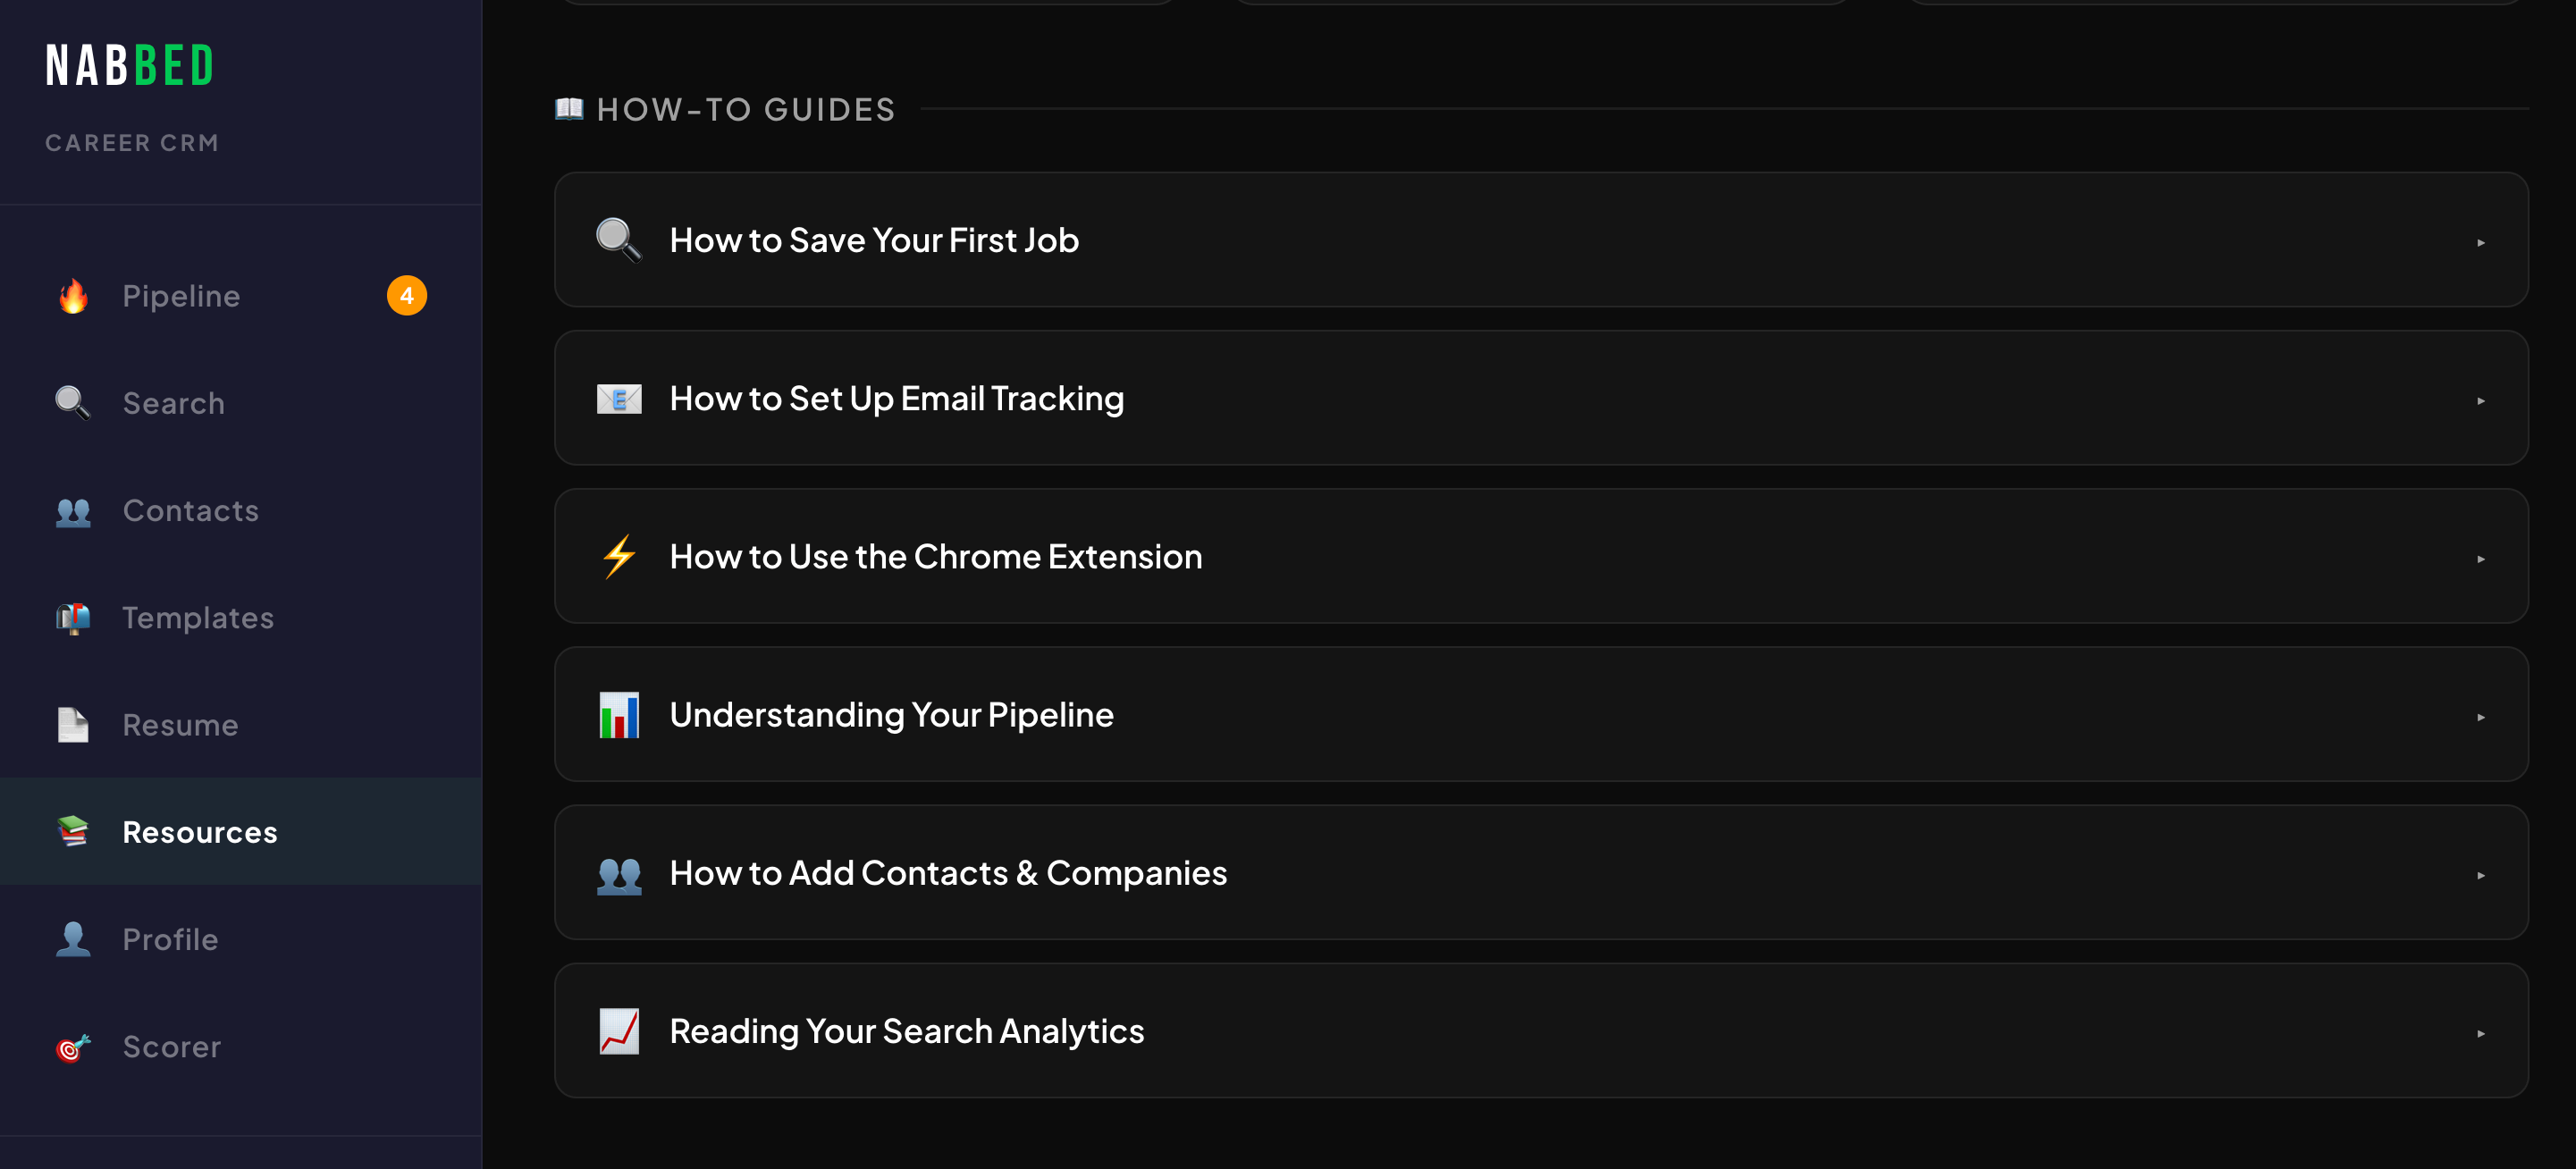The width and height of the screenshot is (2576, 1169).
Task: Click the orange Pipeline badge showing 4
Action: click(407, 296)
